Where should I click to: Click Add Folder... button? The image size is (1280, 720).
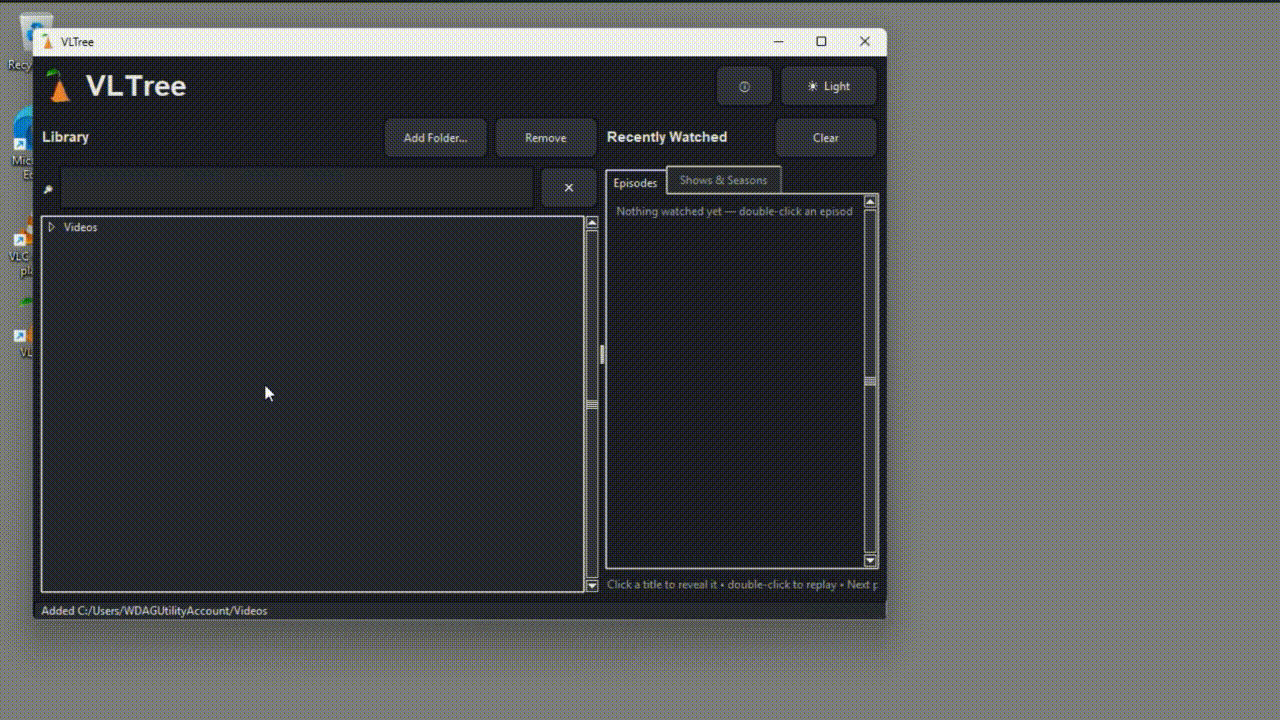435,138
